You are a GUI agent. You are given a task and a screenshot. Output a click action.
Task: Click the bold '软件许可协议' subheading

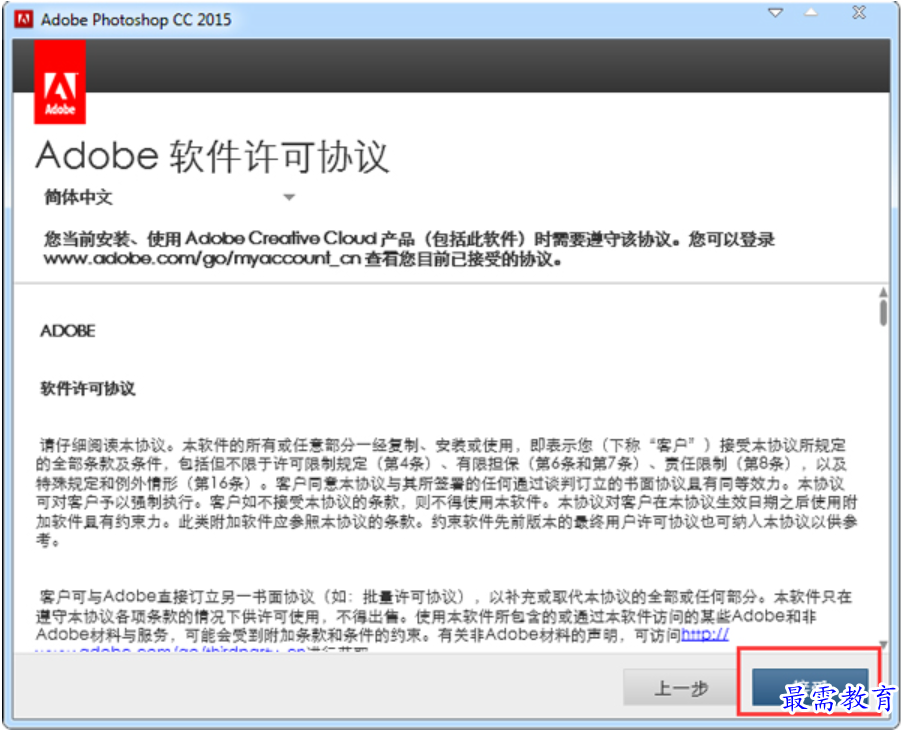click(88, 389)
